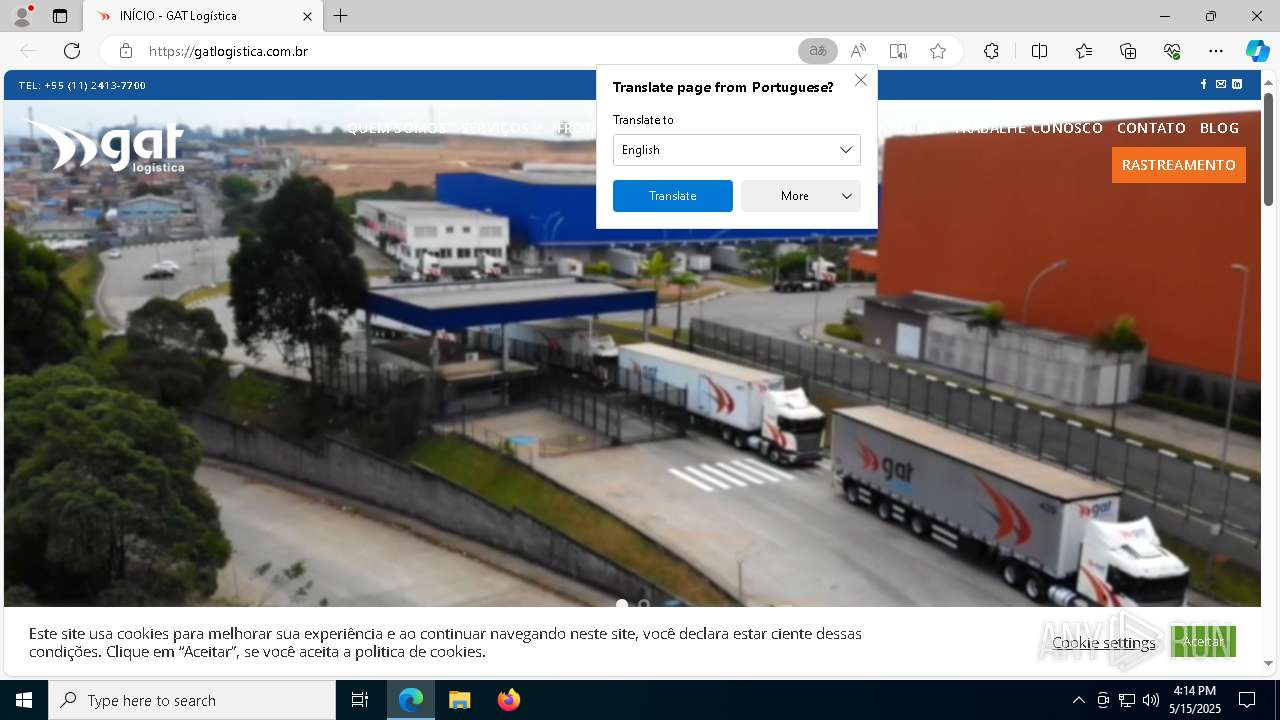Open the Copilot icon
The image size is (1280, 720).
(x=1257, y=51)
